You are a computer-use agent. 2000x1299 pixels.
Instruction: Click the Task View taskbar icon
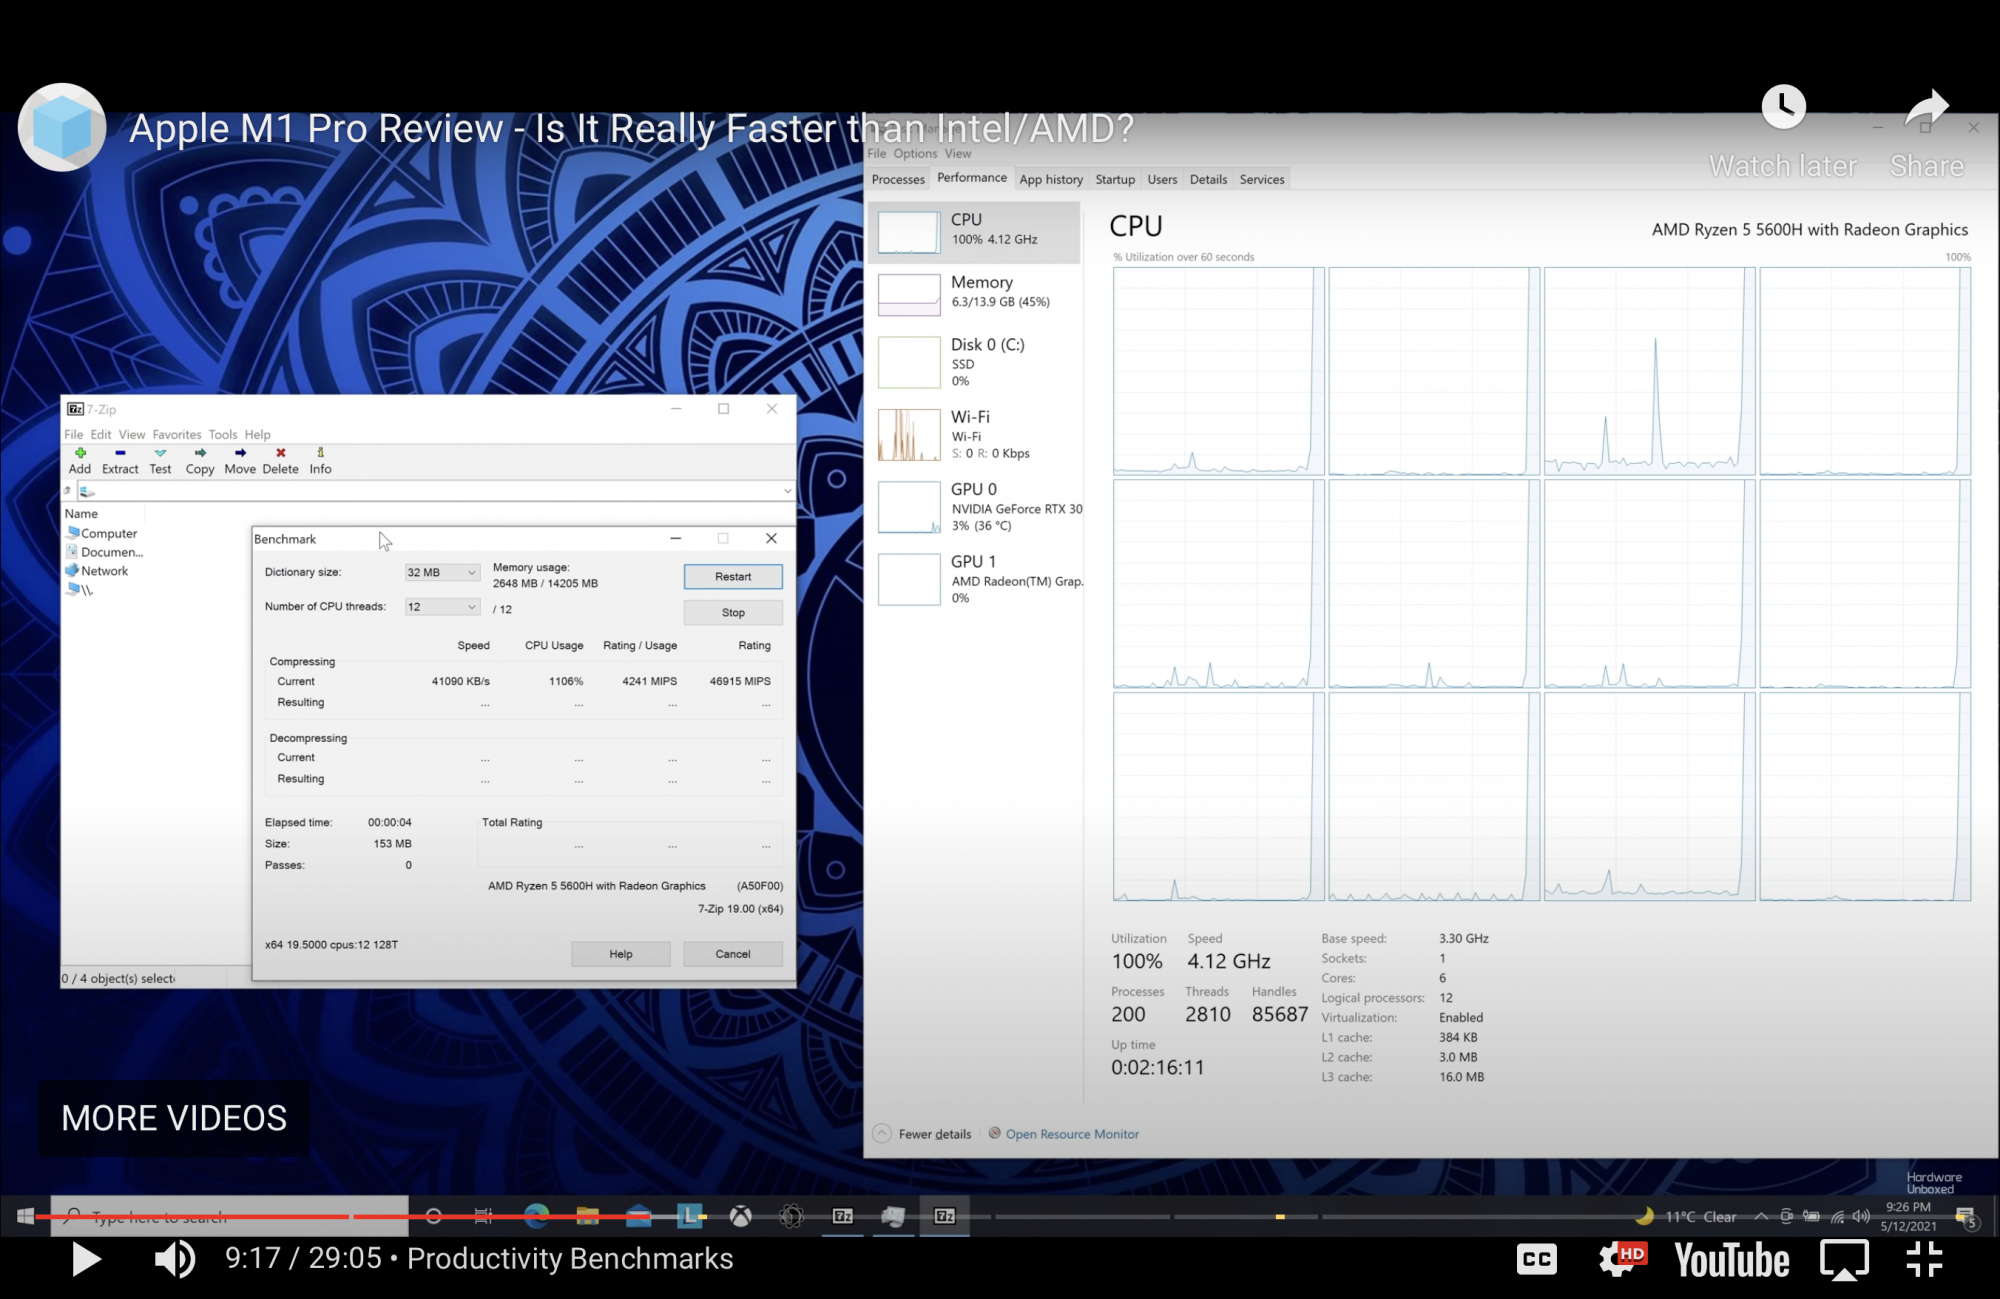483,1216
